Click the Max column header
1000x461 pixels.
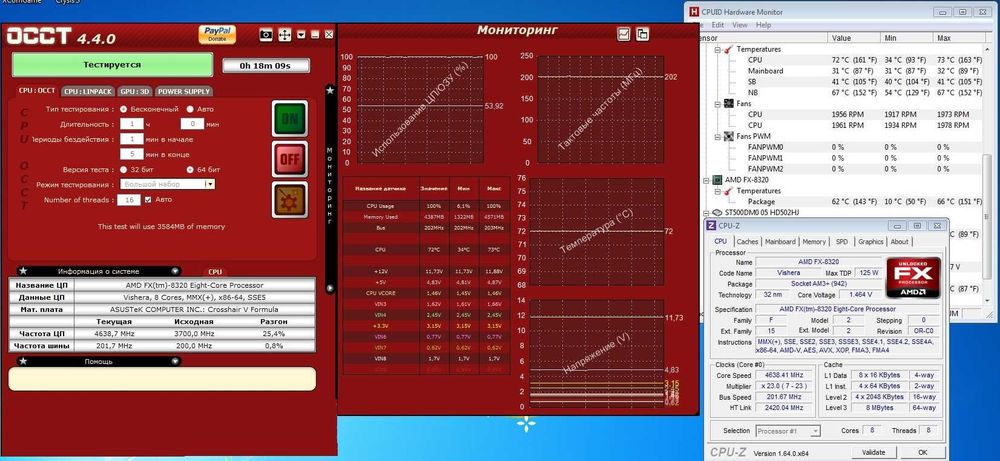pyautogui.click(x=959, y=38)
